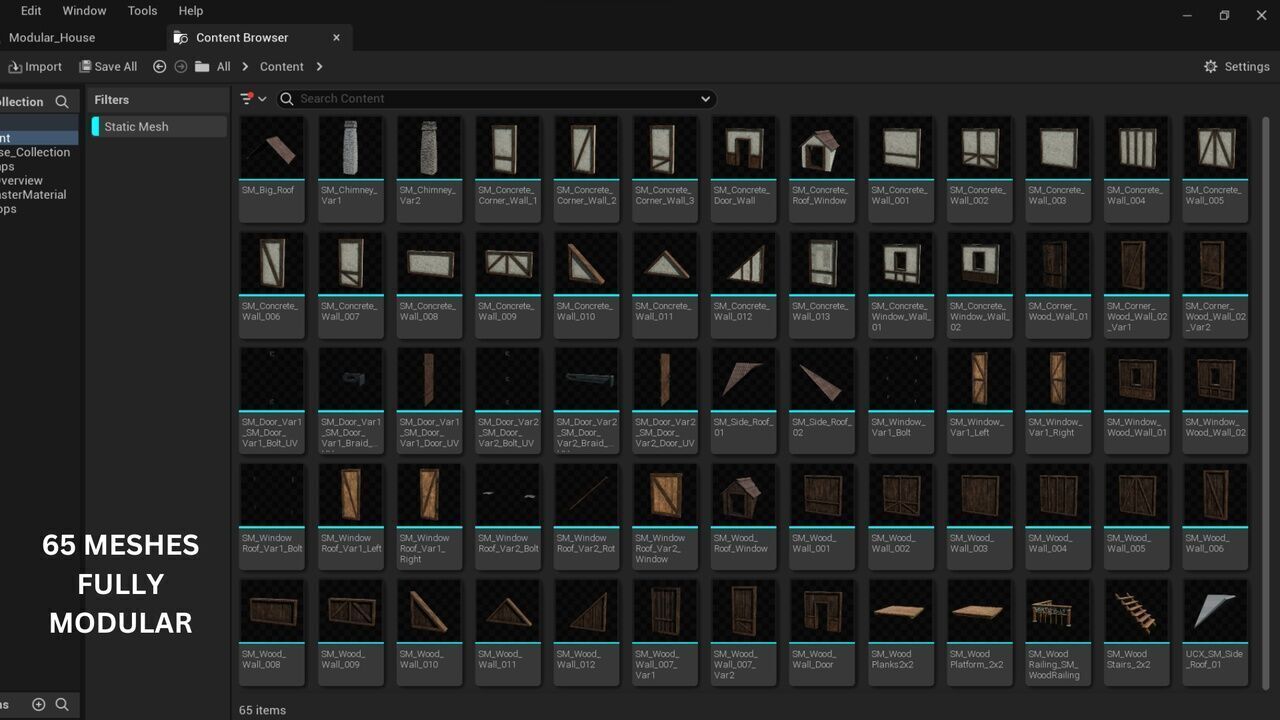This screenshot has height=720, width=1280.
Task: Select SM_Concrete_Wall_006 asset
Action: 272,285
